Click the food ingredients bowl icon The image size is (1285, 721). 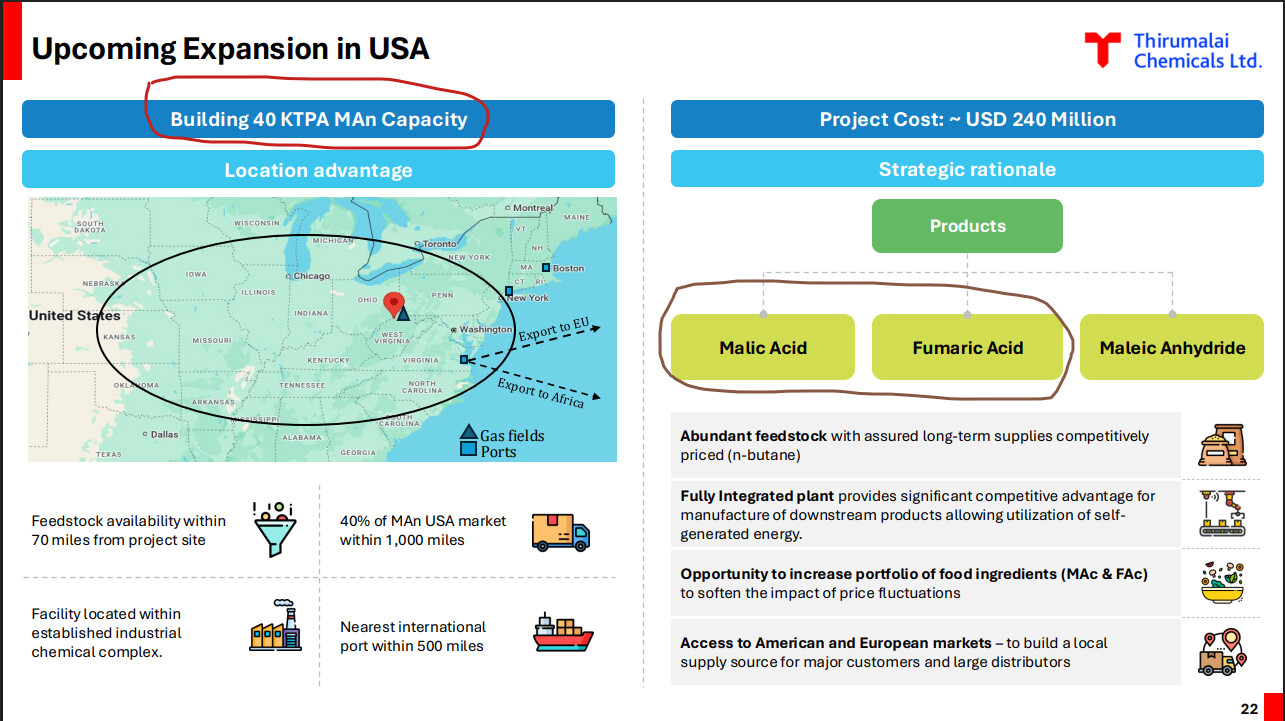[x=1222, y=581]
